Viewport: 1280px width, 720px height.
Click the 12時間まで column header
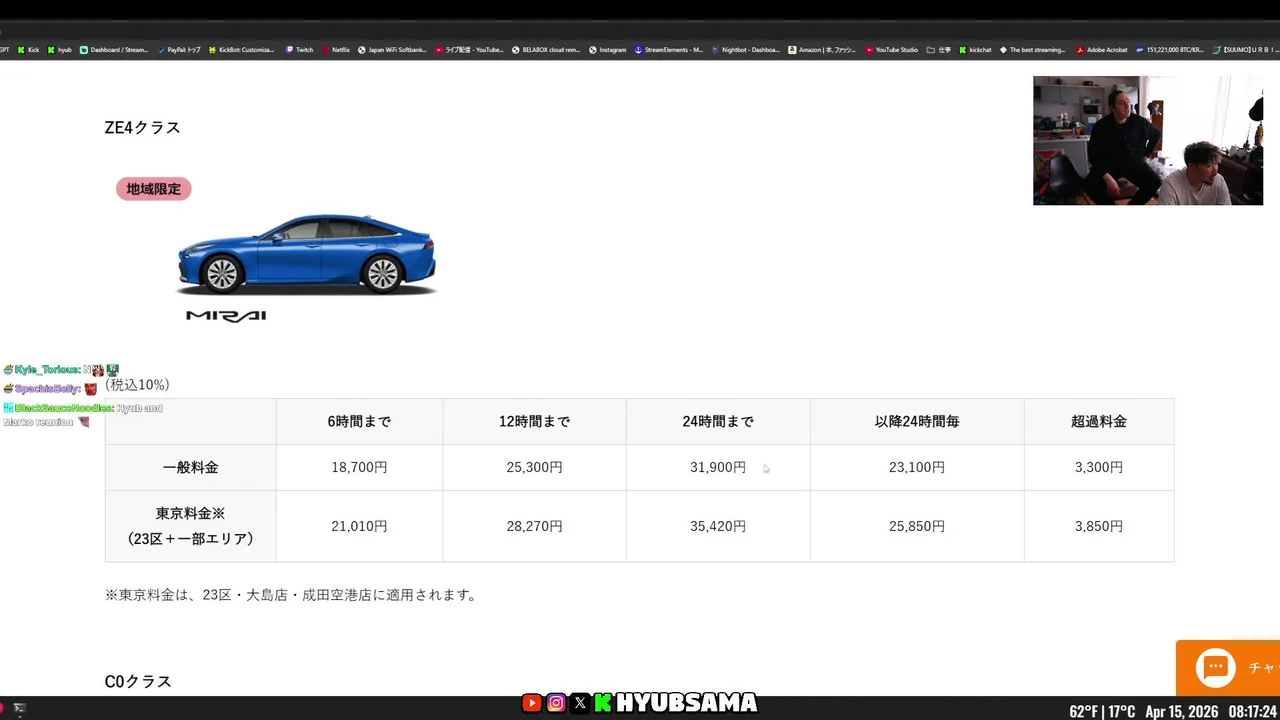[534, 422]
